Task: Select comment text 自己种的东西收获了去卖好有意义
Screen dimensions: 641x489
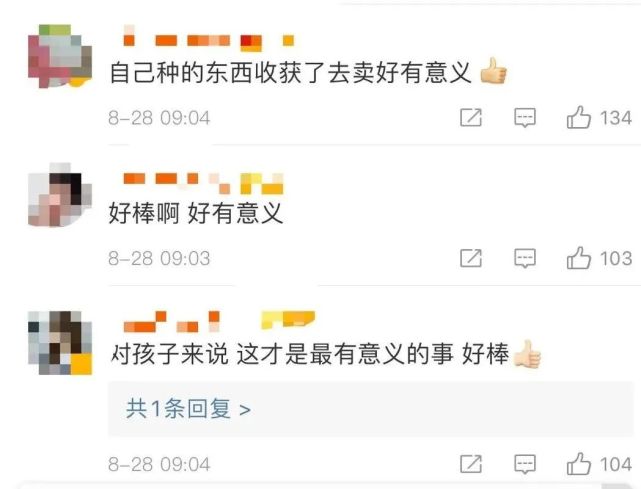Action: tap(291, 73)
